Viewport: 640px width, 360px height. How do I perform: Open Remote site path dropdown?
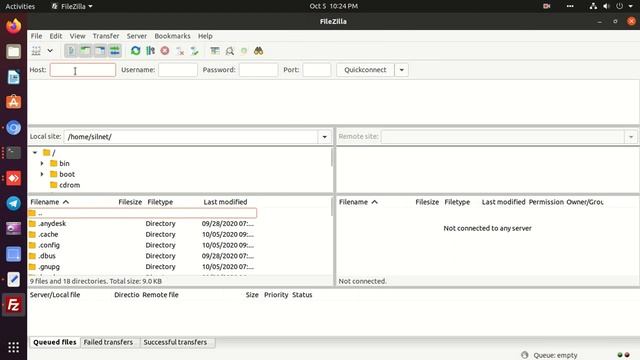pyautogui.click(x=631, y=137)
